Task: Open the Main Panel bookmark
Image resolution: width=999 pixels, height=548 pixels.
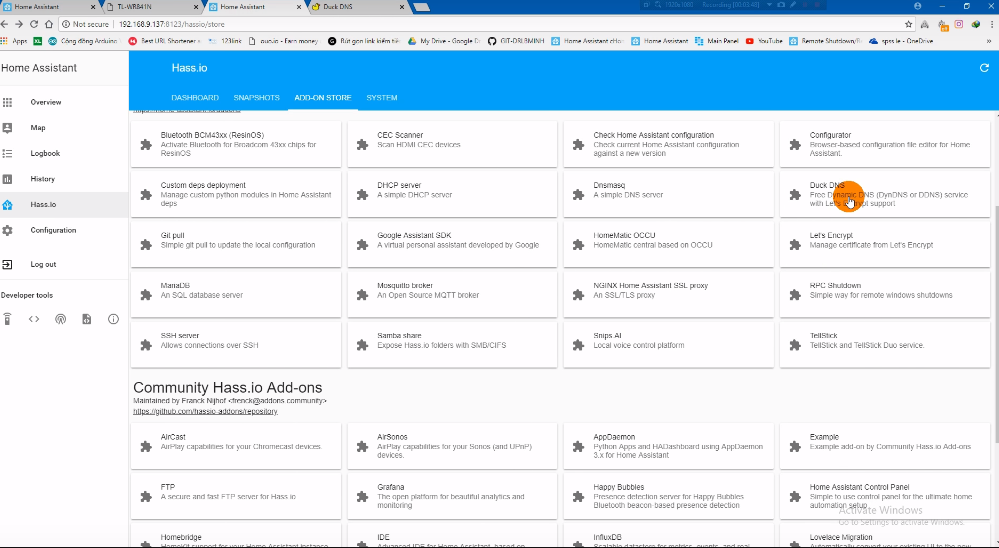Action: (x=718, y=41)
